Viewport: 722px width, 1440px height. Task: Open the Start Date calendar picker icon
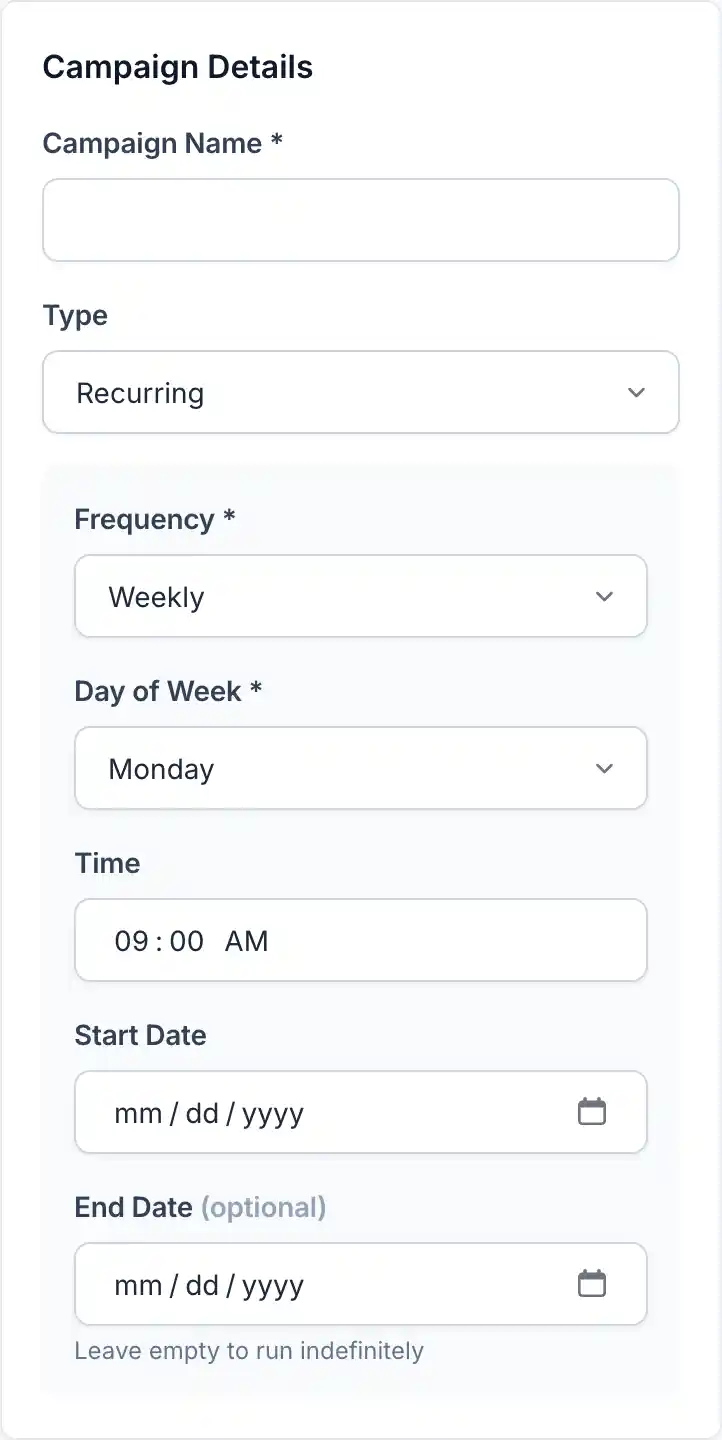(x=592, y=1111)
